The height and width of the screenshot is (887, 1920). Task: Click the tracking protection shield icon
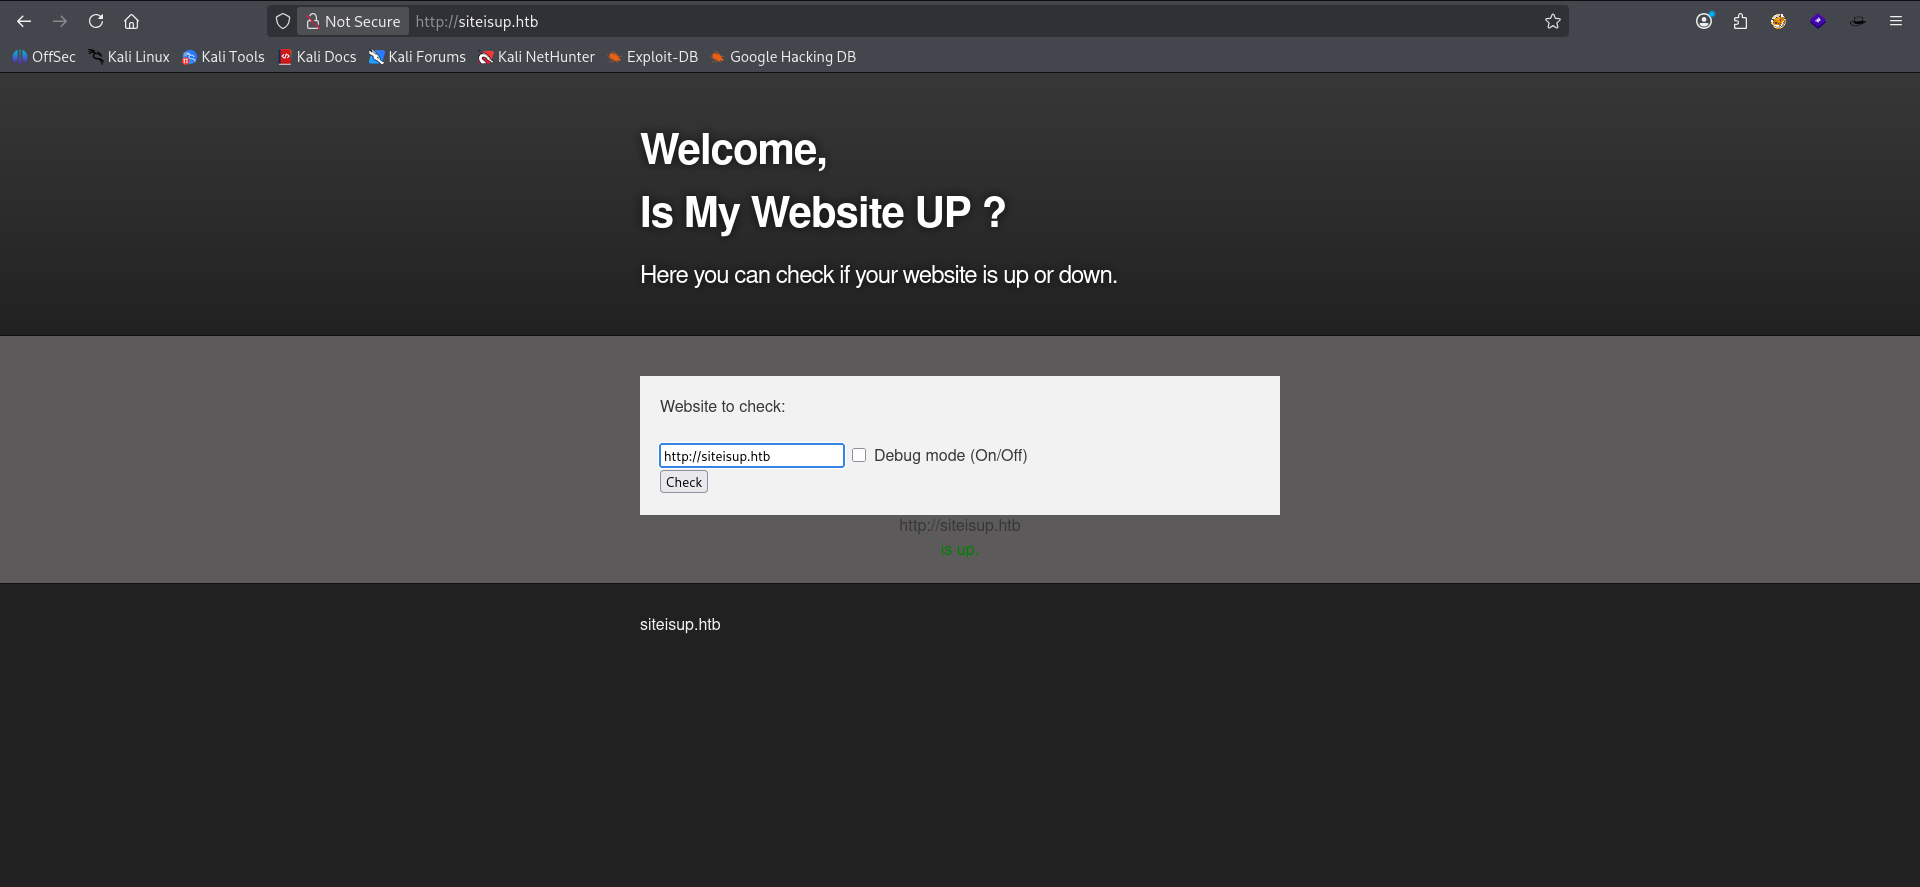click(x=283, y=21)
